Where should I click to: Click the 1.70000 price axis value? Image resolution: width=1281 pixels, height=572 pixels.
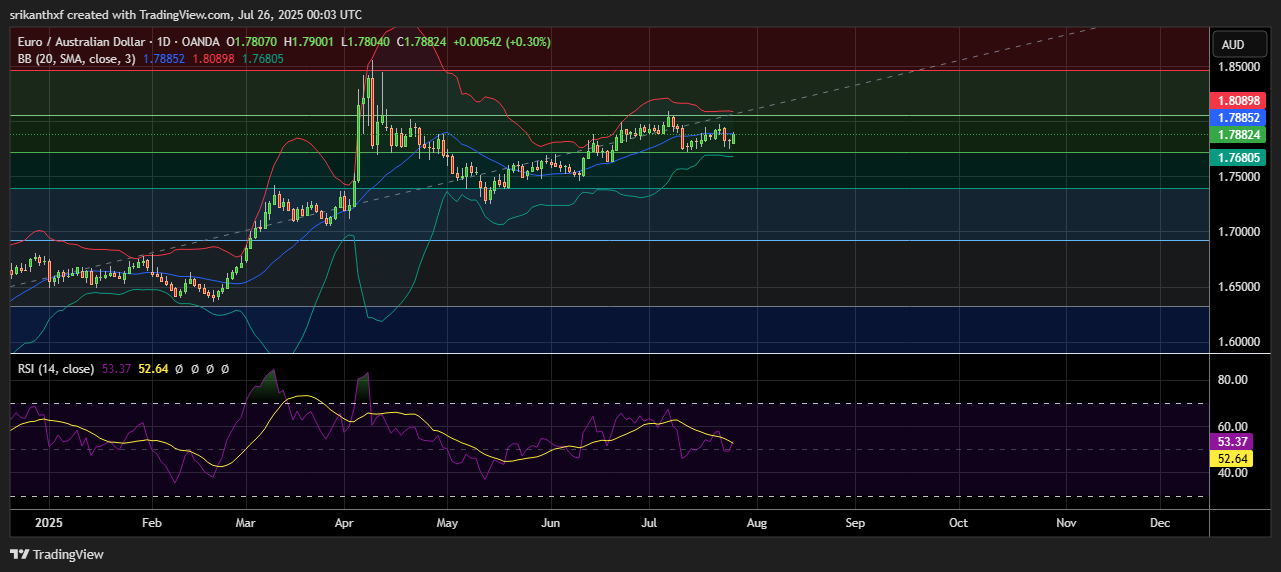[x=1238, y=232]
